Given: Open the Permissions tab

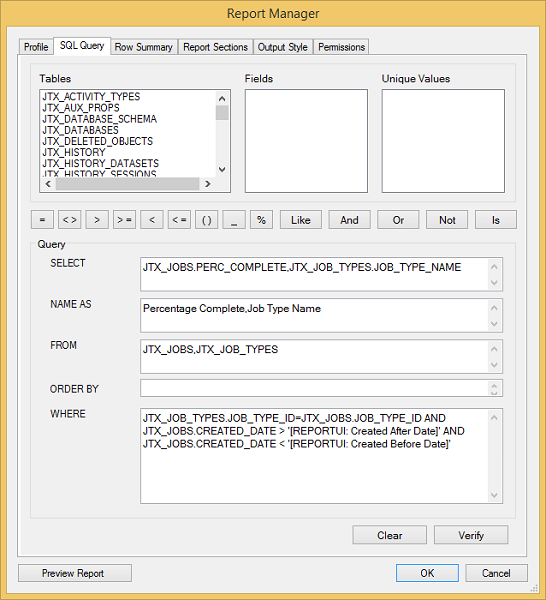Looking at the screenshot, I should [x=341, y=47].
